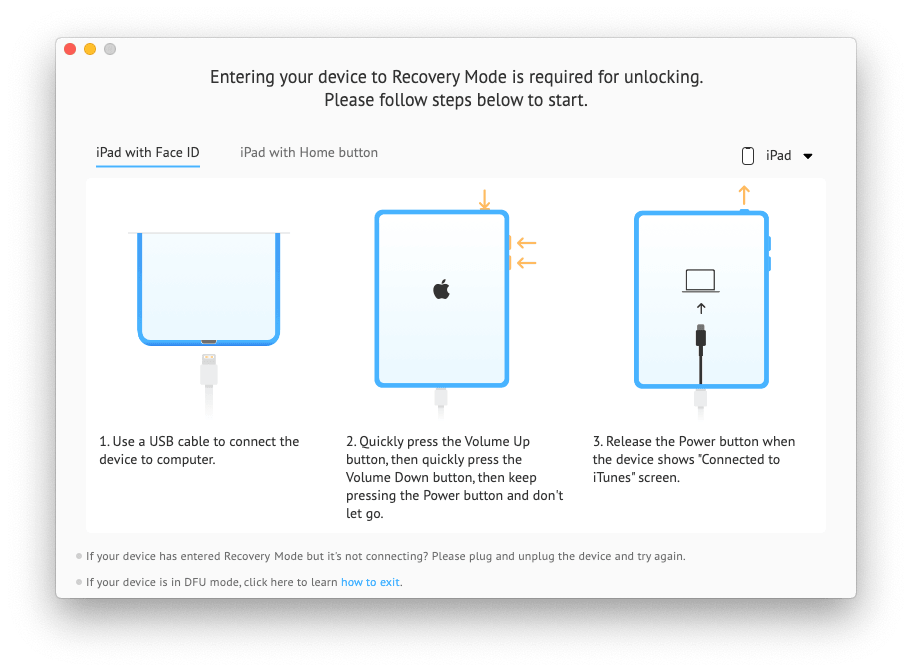Click the bullet beside the Recovery Mode tip

click(79, 556)
